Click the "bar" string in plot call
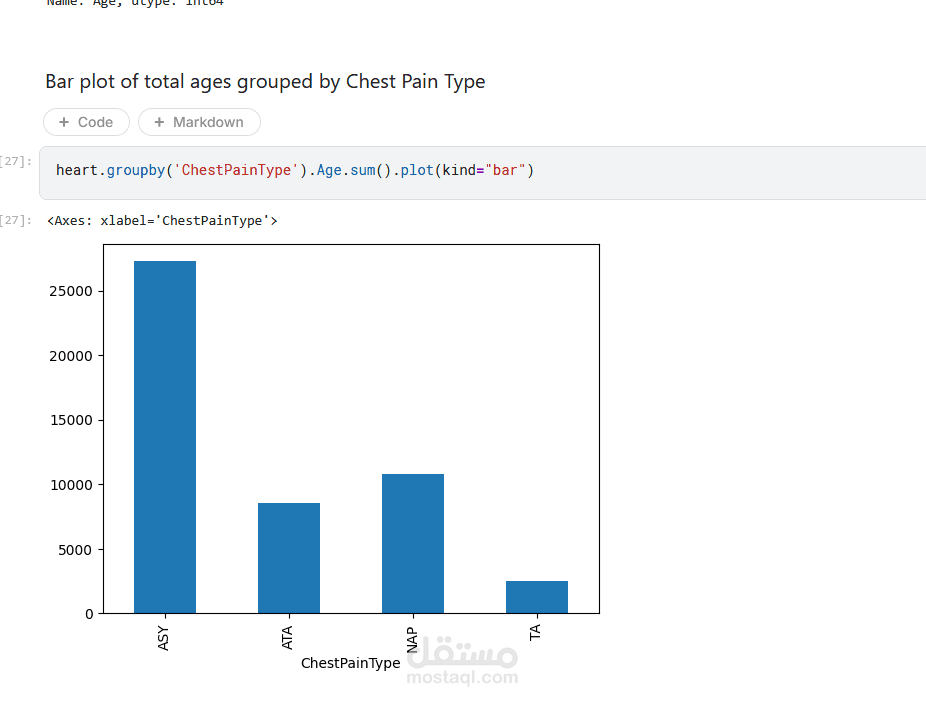926x701 pixels. pyautogui.click(x=506, y=171)
